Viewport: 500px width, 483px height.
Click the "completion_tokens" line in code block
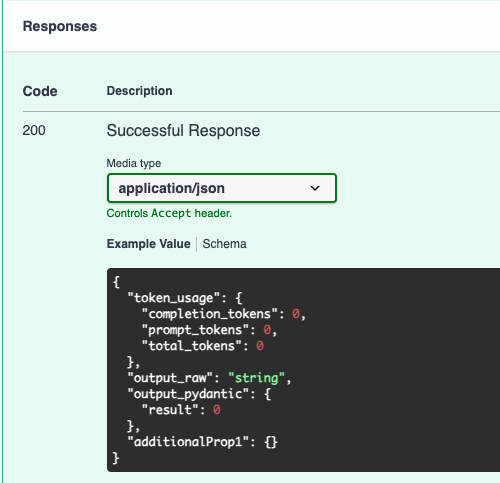tap(224, 314)
